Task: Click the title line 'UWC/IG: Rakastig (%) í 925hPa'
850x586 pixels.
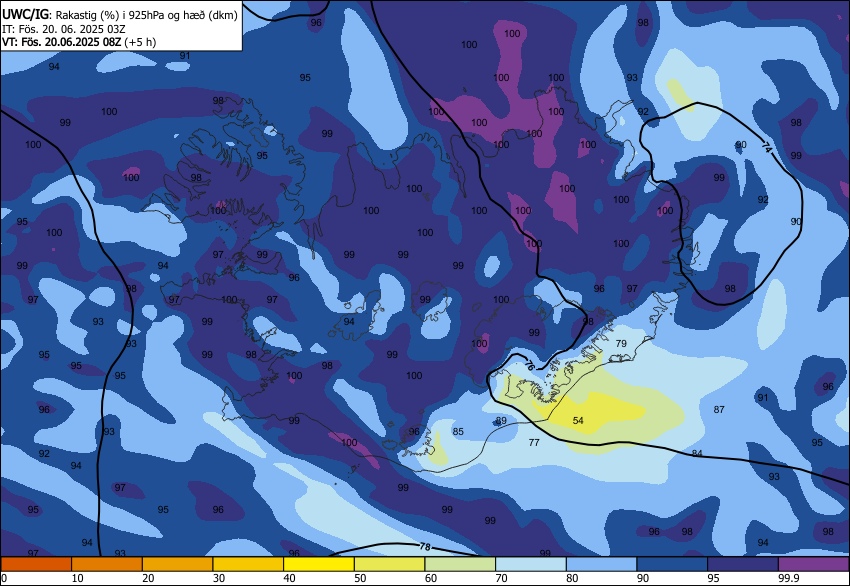Action: [120, 15]
